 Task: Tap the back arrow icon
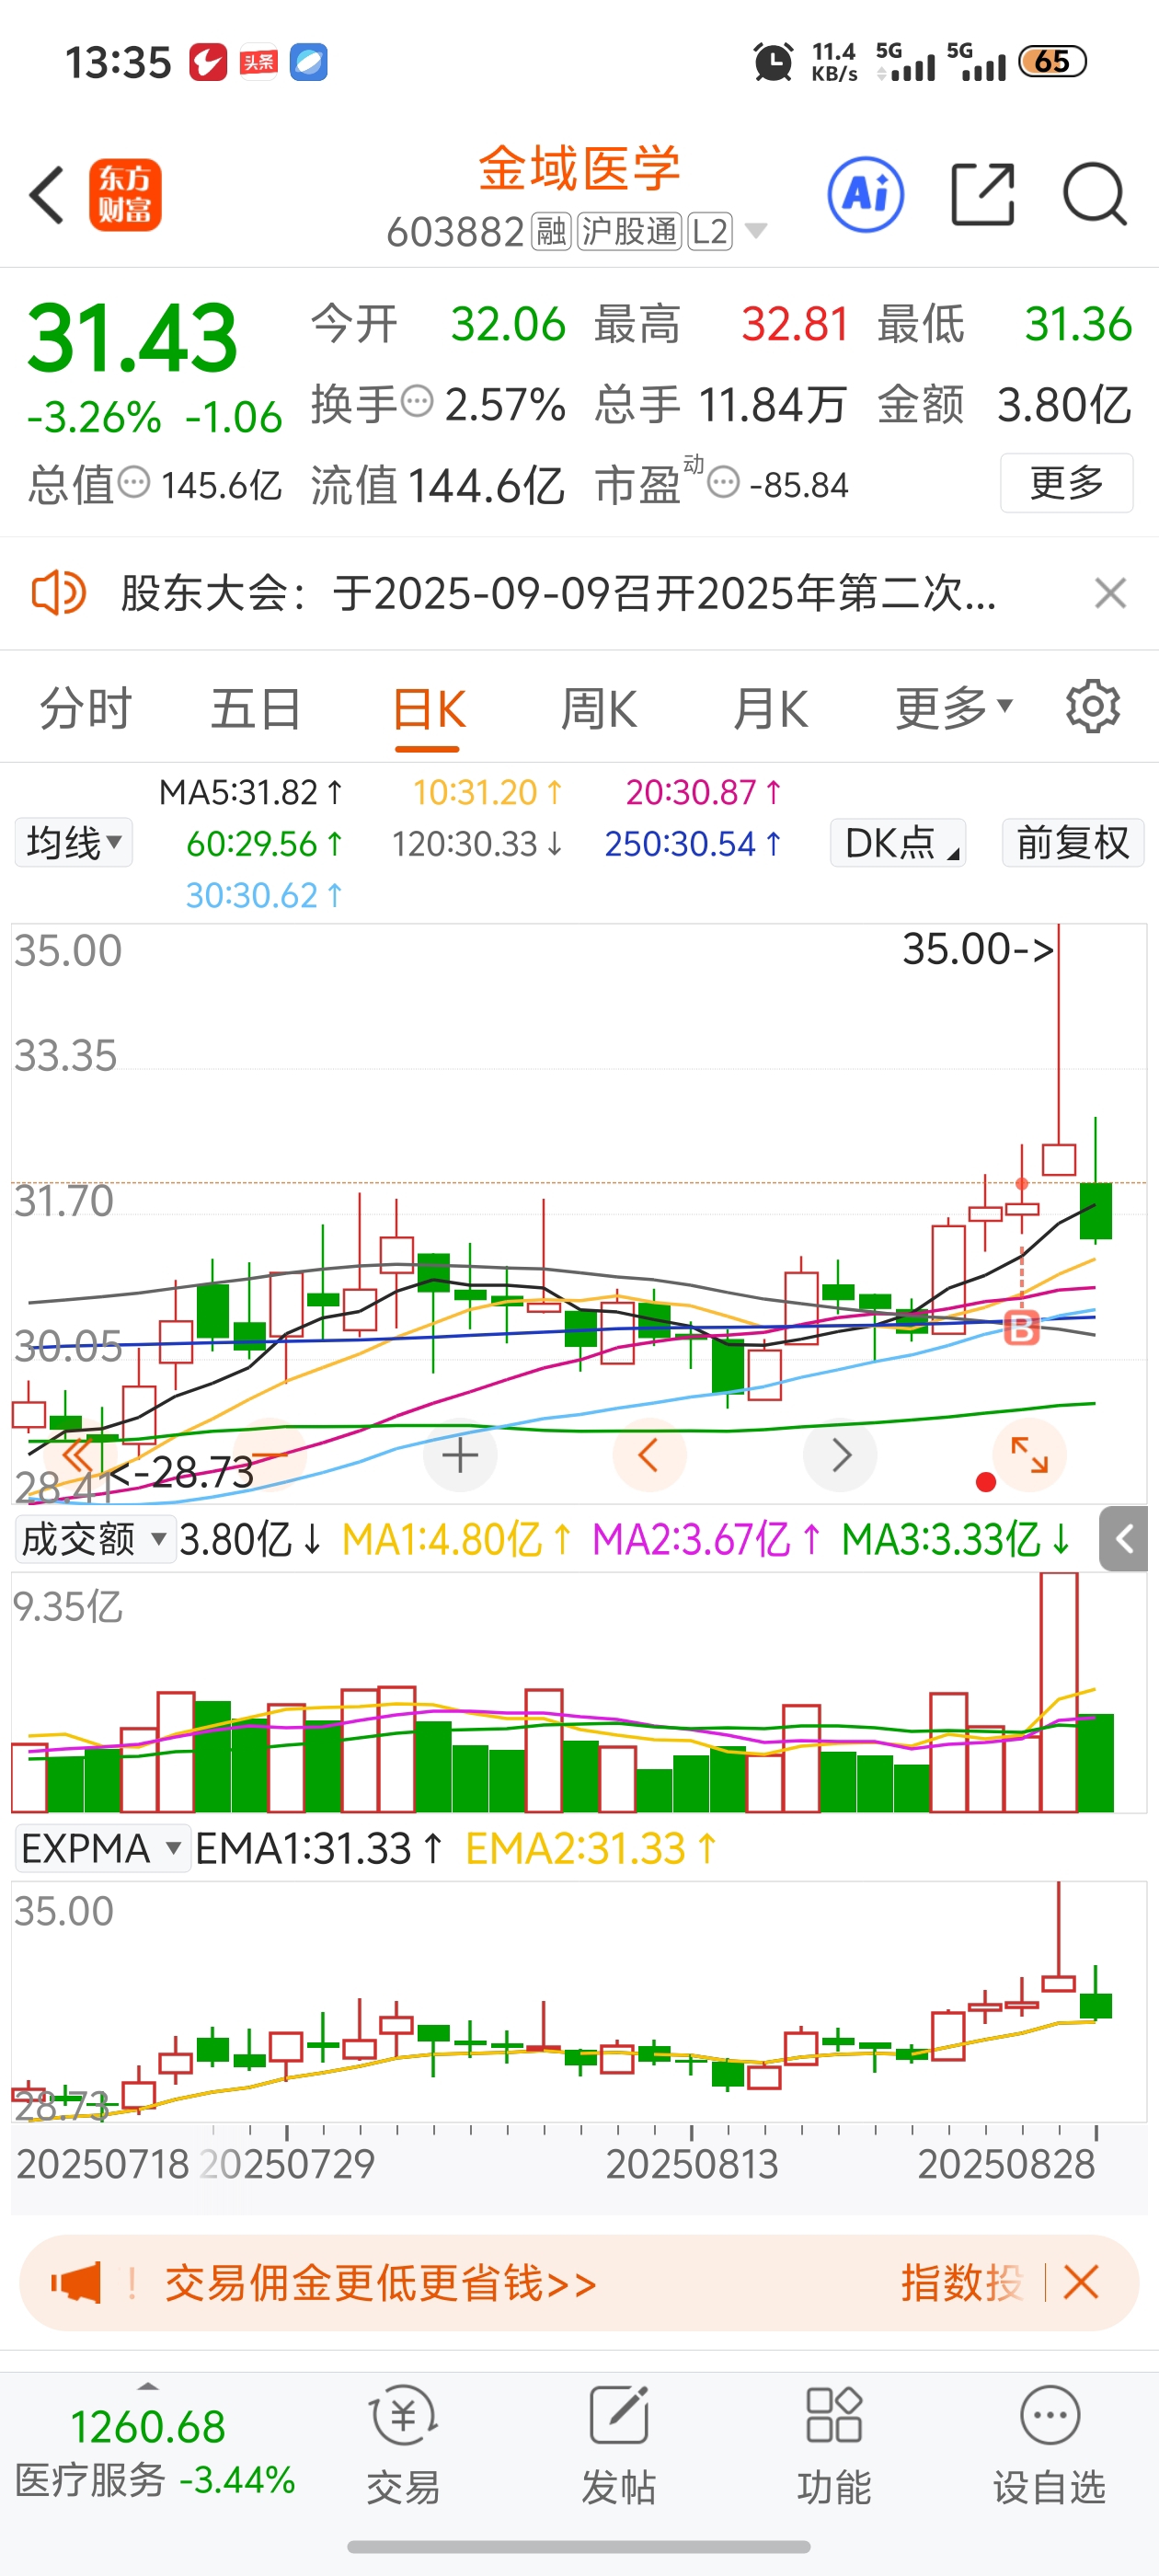pyautogui.click(x=47, y=195)
